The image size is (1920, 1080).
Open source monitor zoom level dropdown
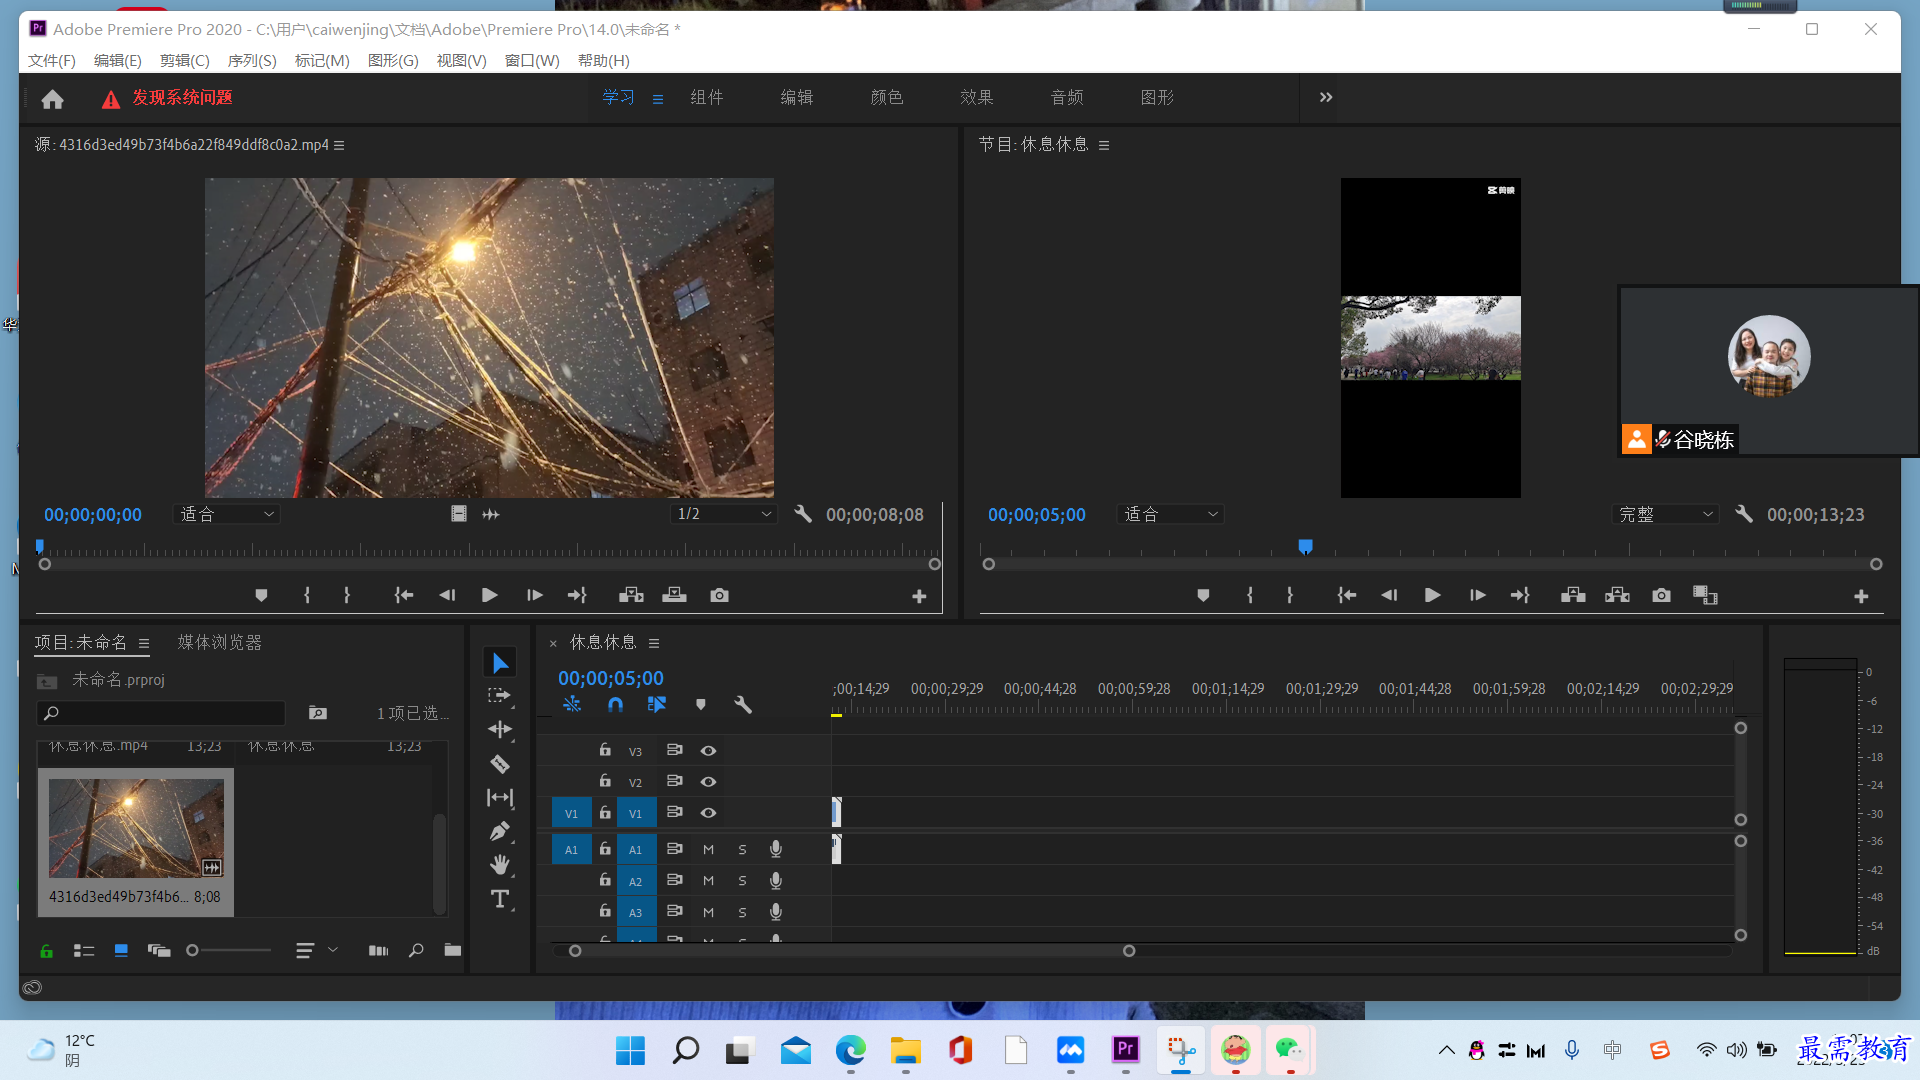[x=226, y=514]
